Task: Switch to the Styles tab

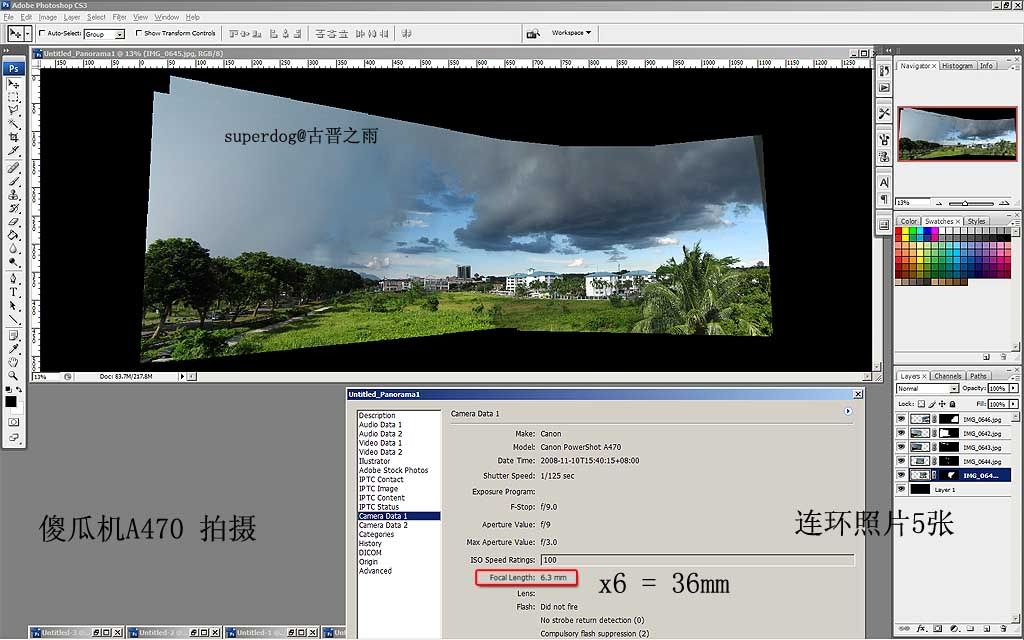Action: pyautogui.click(x=976, y=221)
